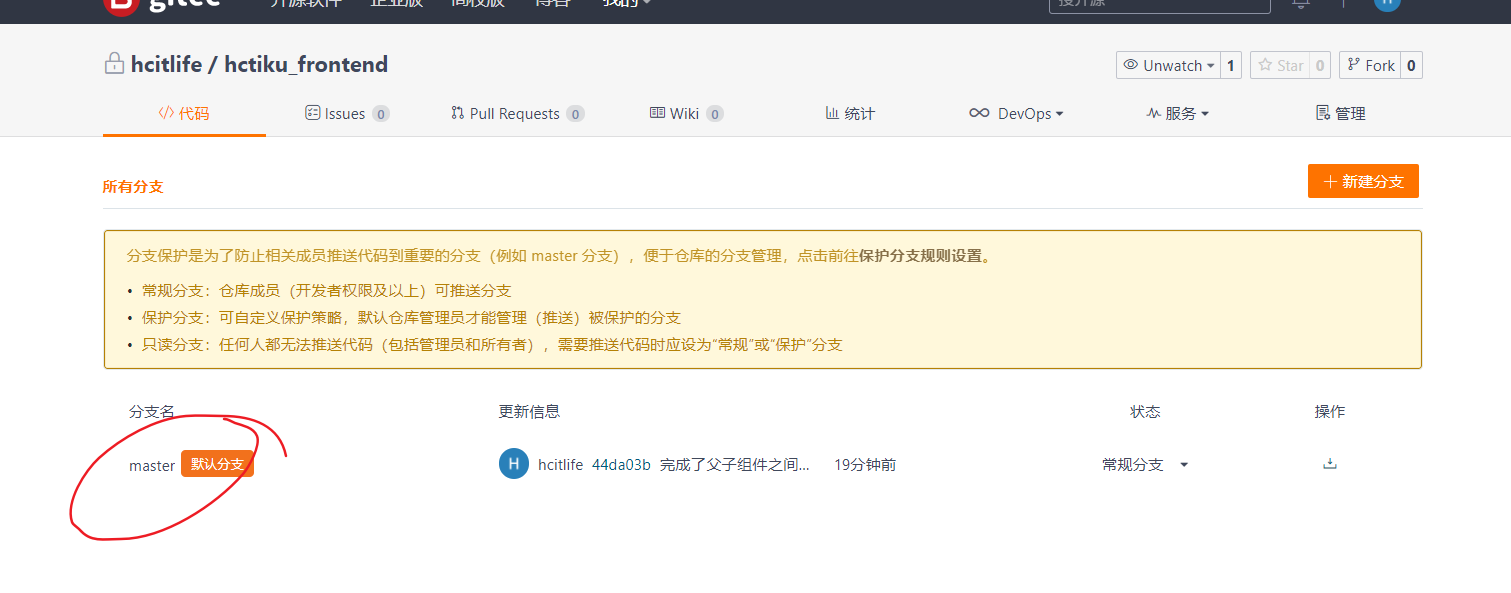Click the 19分钟前 timestamp
The image size is (1511, 593).
tap(865, 464)
